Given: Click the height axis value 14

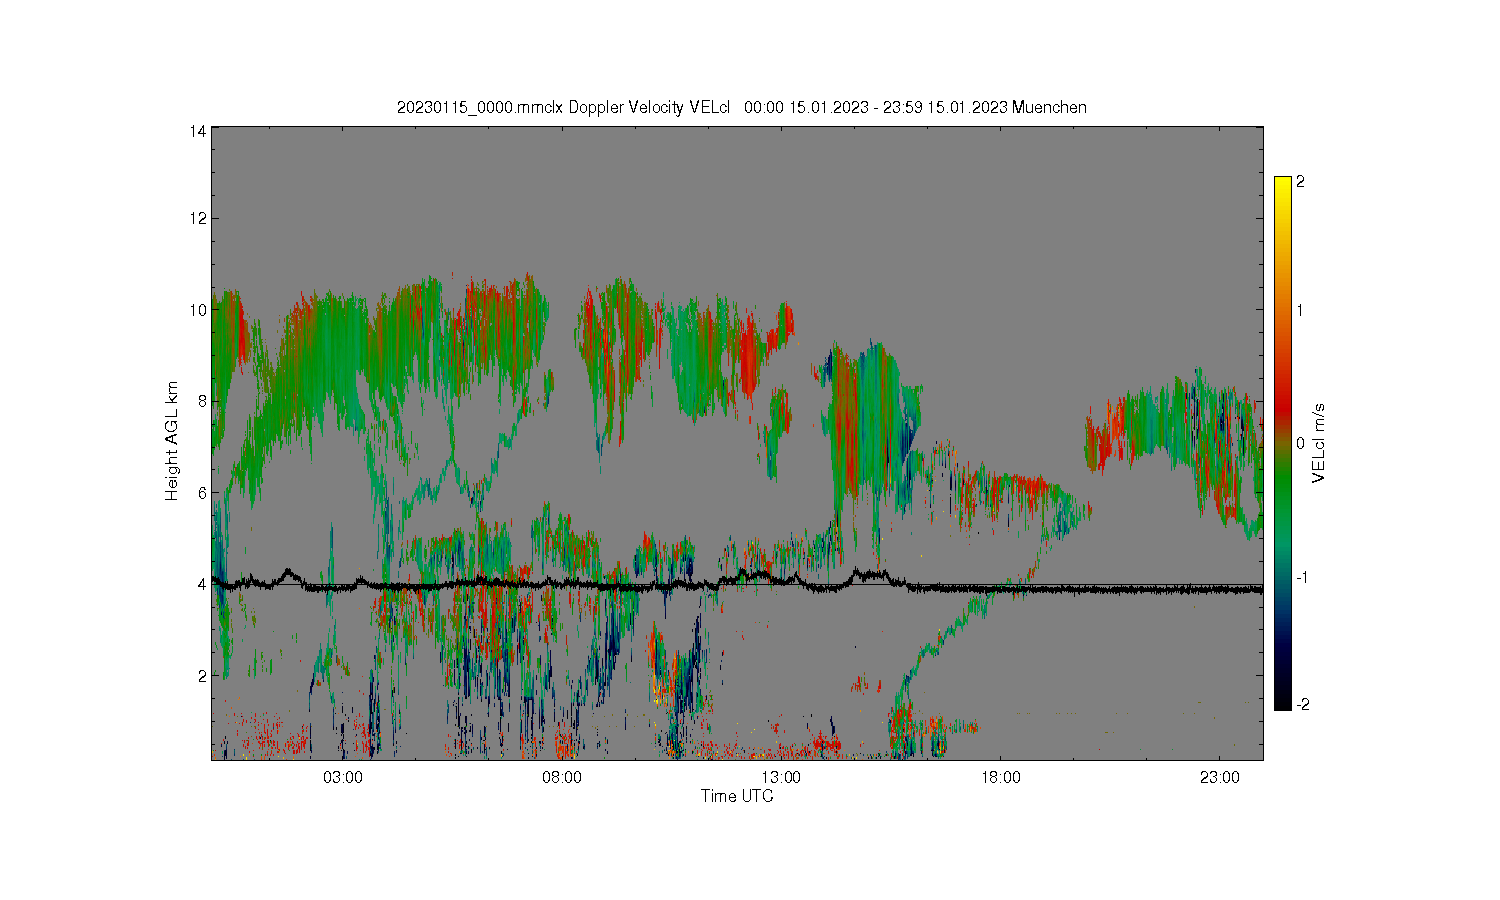Looking at the screenshot, I should [x=199, y=131].
